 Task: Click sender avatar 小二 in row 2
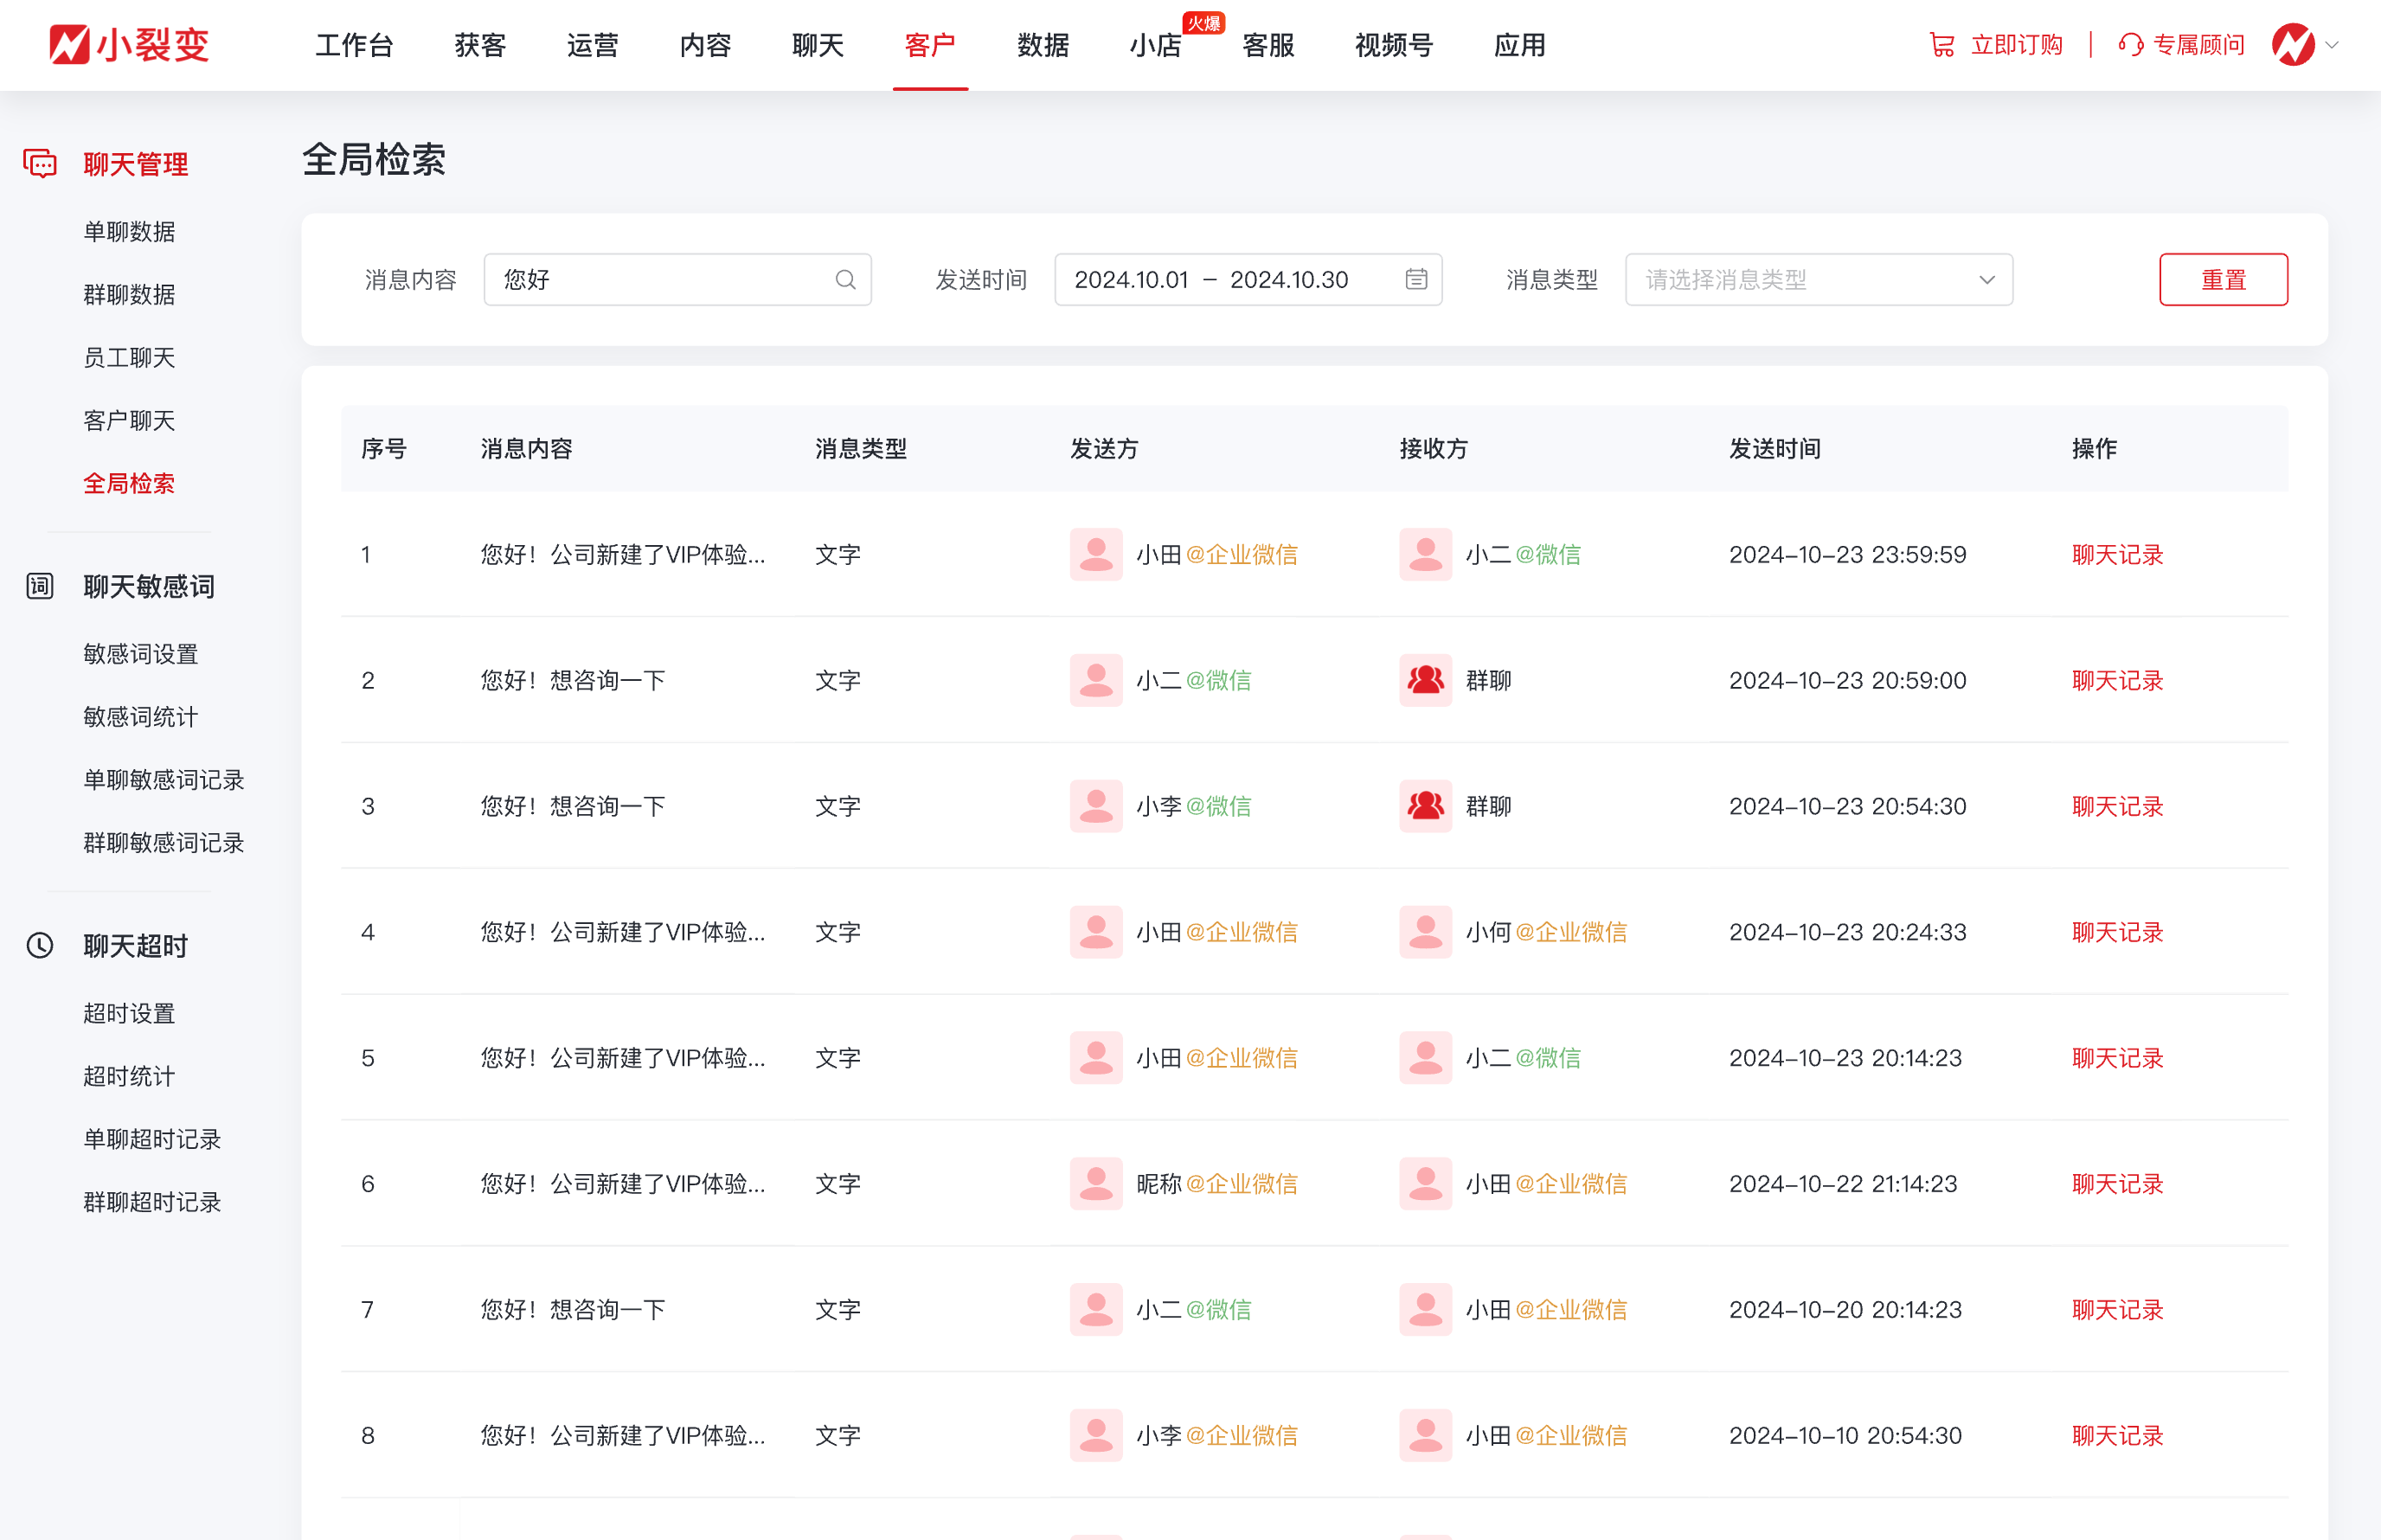click(x=1096, y=680)
